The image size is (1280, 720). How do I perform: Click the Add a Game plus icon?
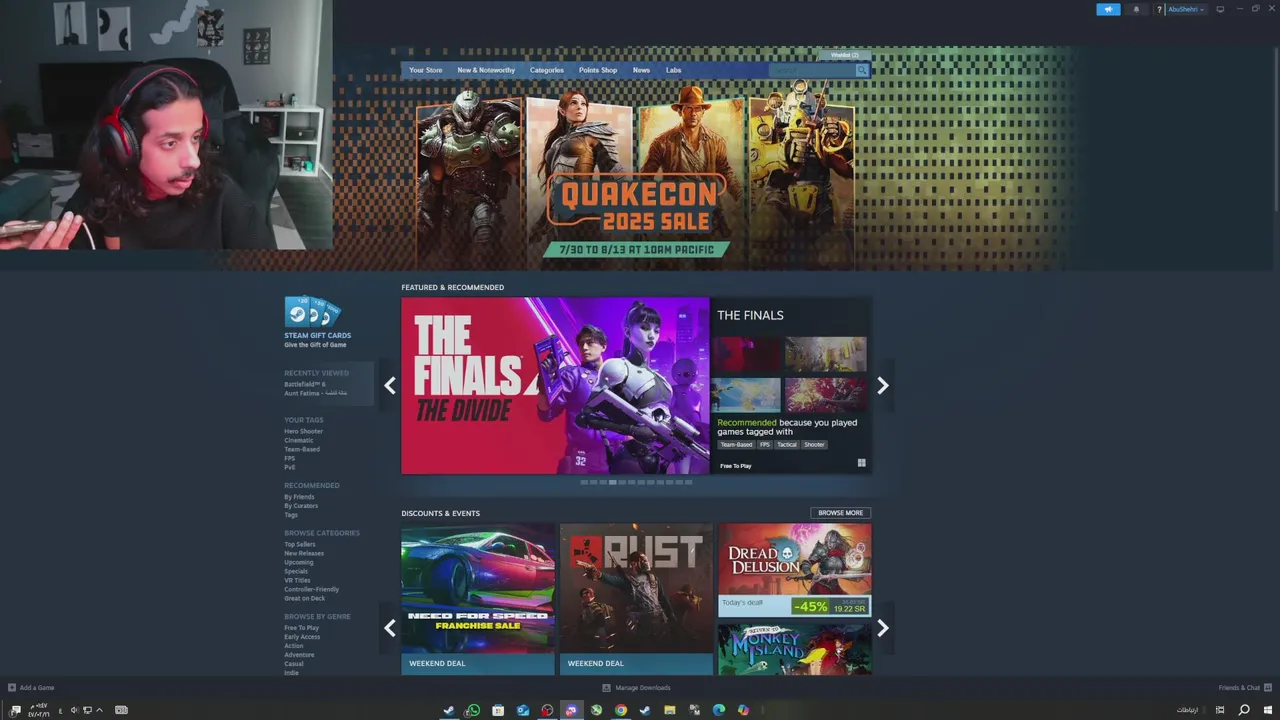click(12, 688)
